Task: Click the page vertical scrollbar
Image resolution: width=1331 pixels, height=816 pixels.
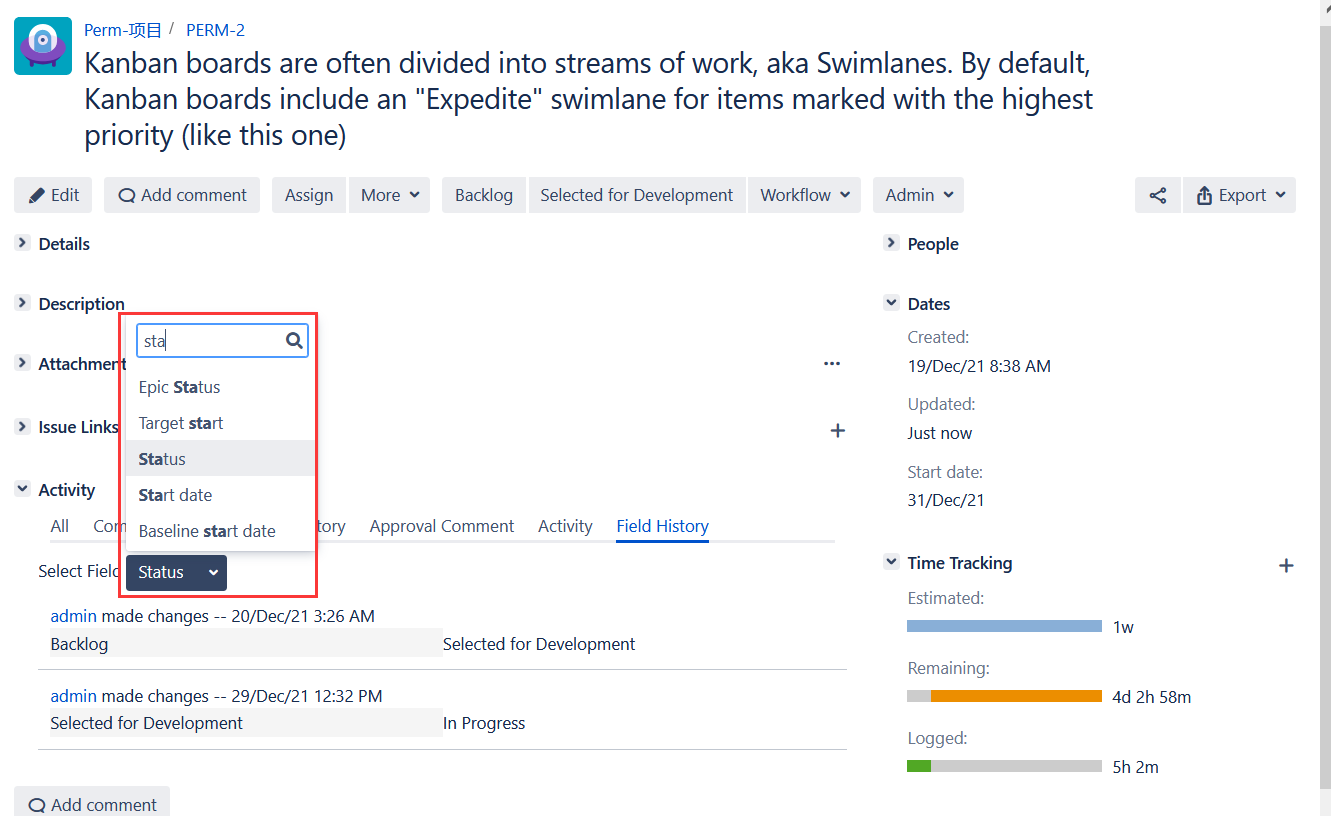Action: point(1324,408)
